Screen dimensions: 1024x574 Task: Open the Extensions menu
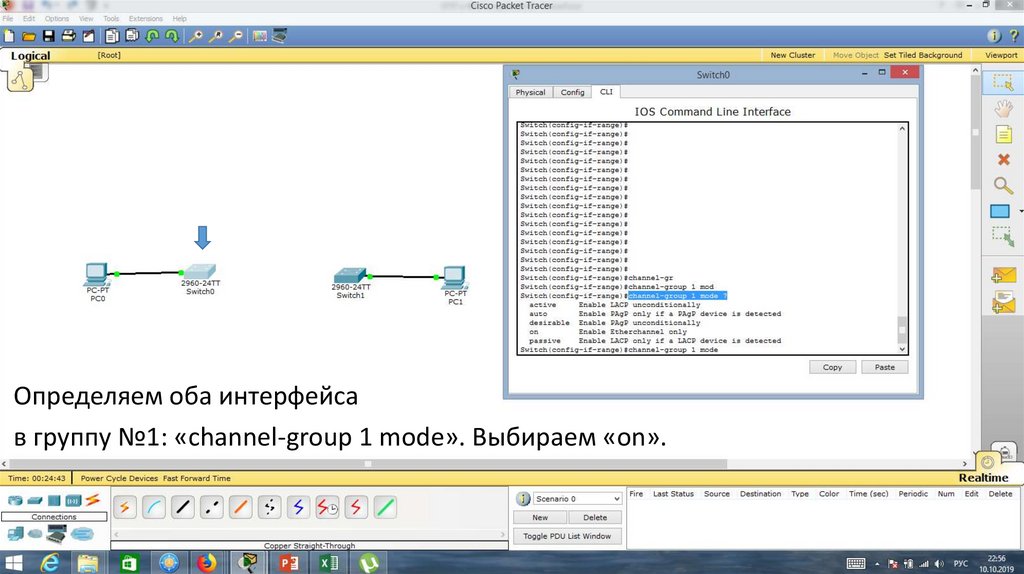[146, 18]
